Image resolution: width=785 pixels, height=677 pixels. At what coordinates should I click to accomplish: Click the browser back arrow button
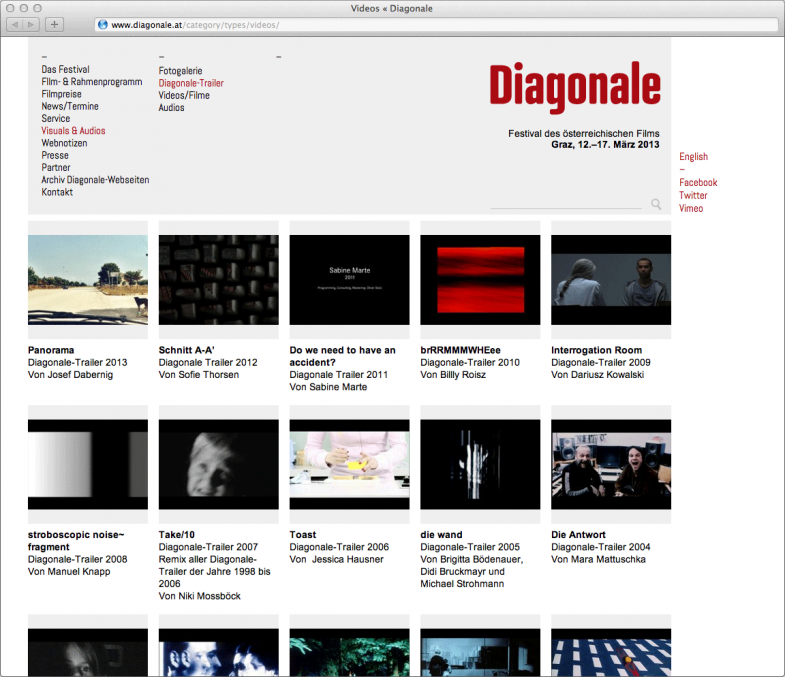pos(15,24)
